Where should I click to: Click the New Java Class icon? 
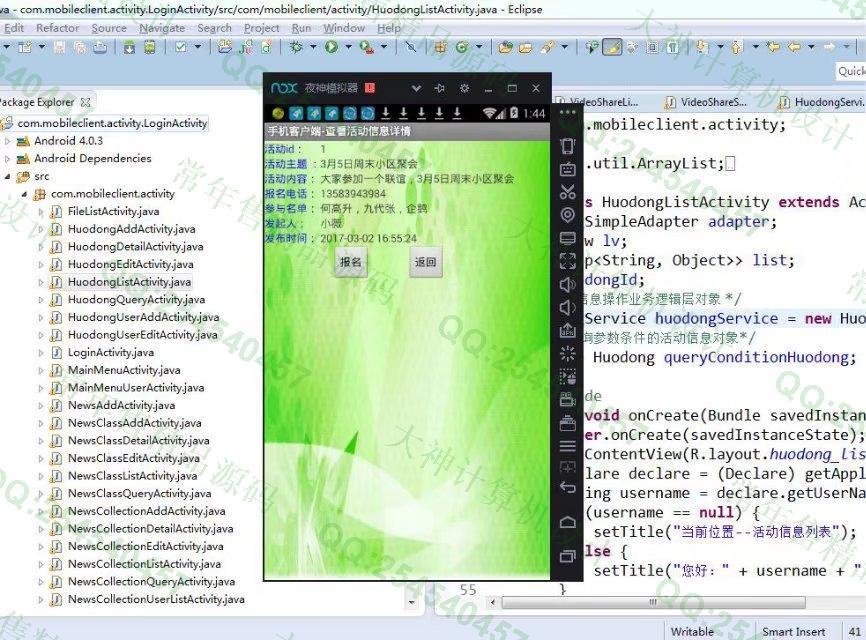click(462, 47)
